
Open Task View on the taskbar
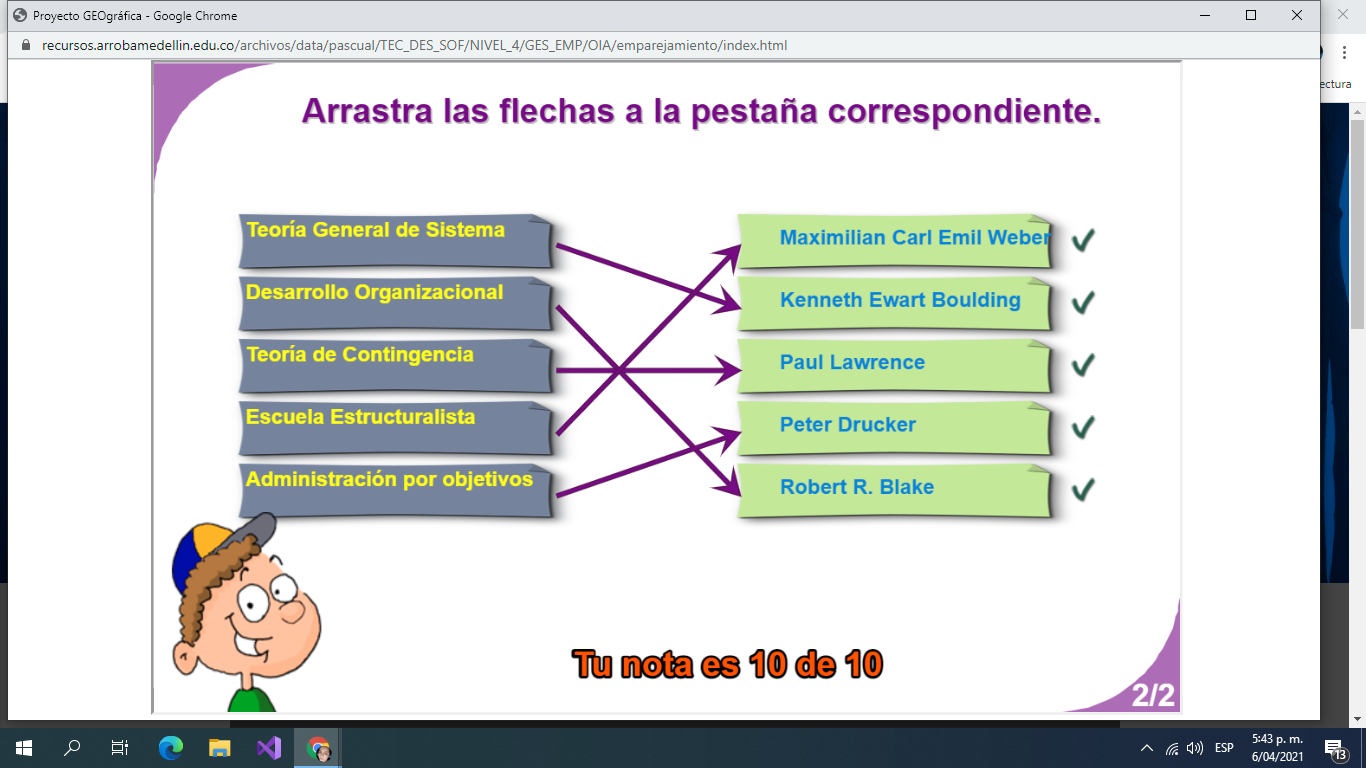(120, 747)
